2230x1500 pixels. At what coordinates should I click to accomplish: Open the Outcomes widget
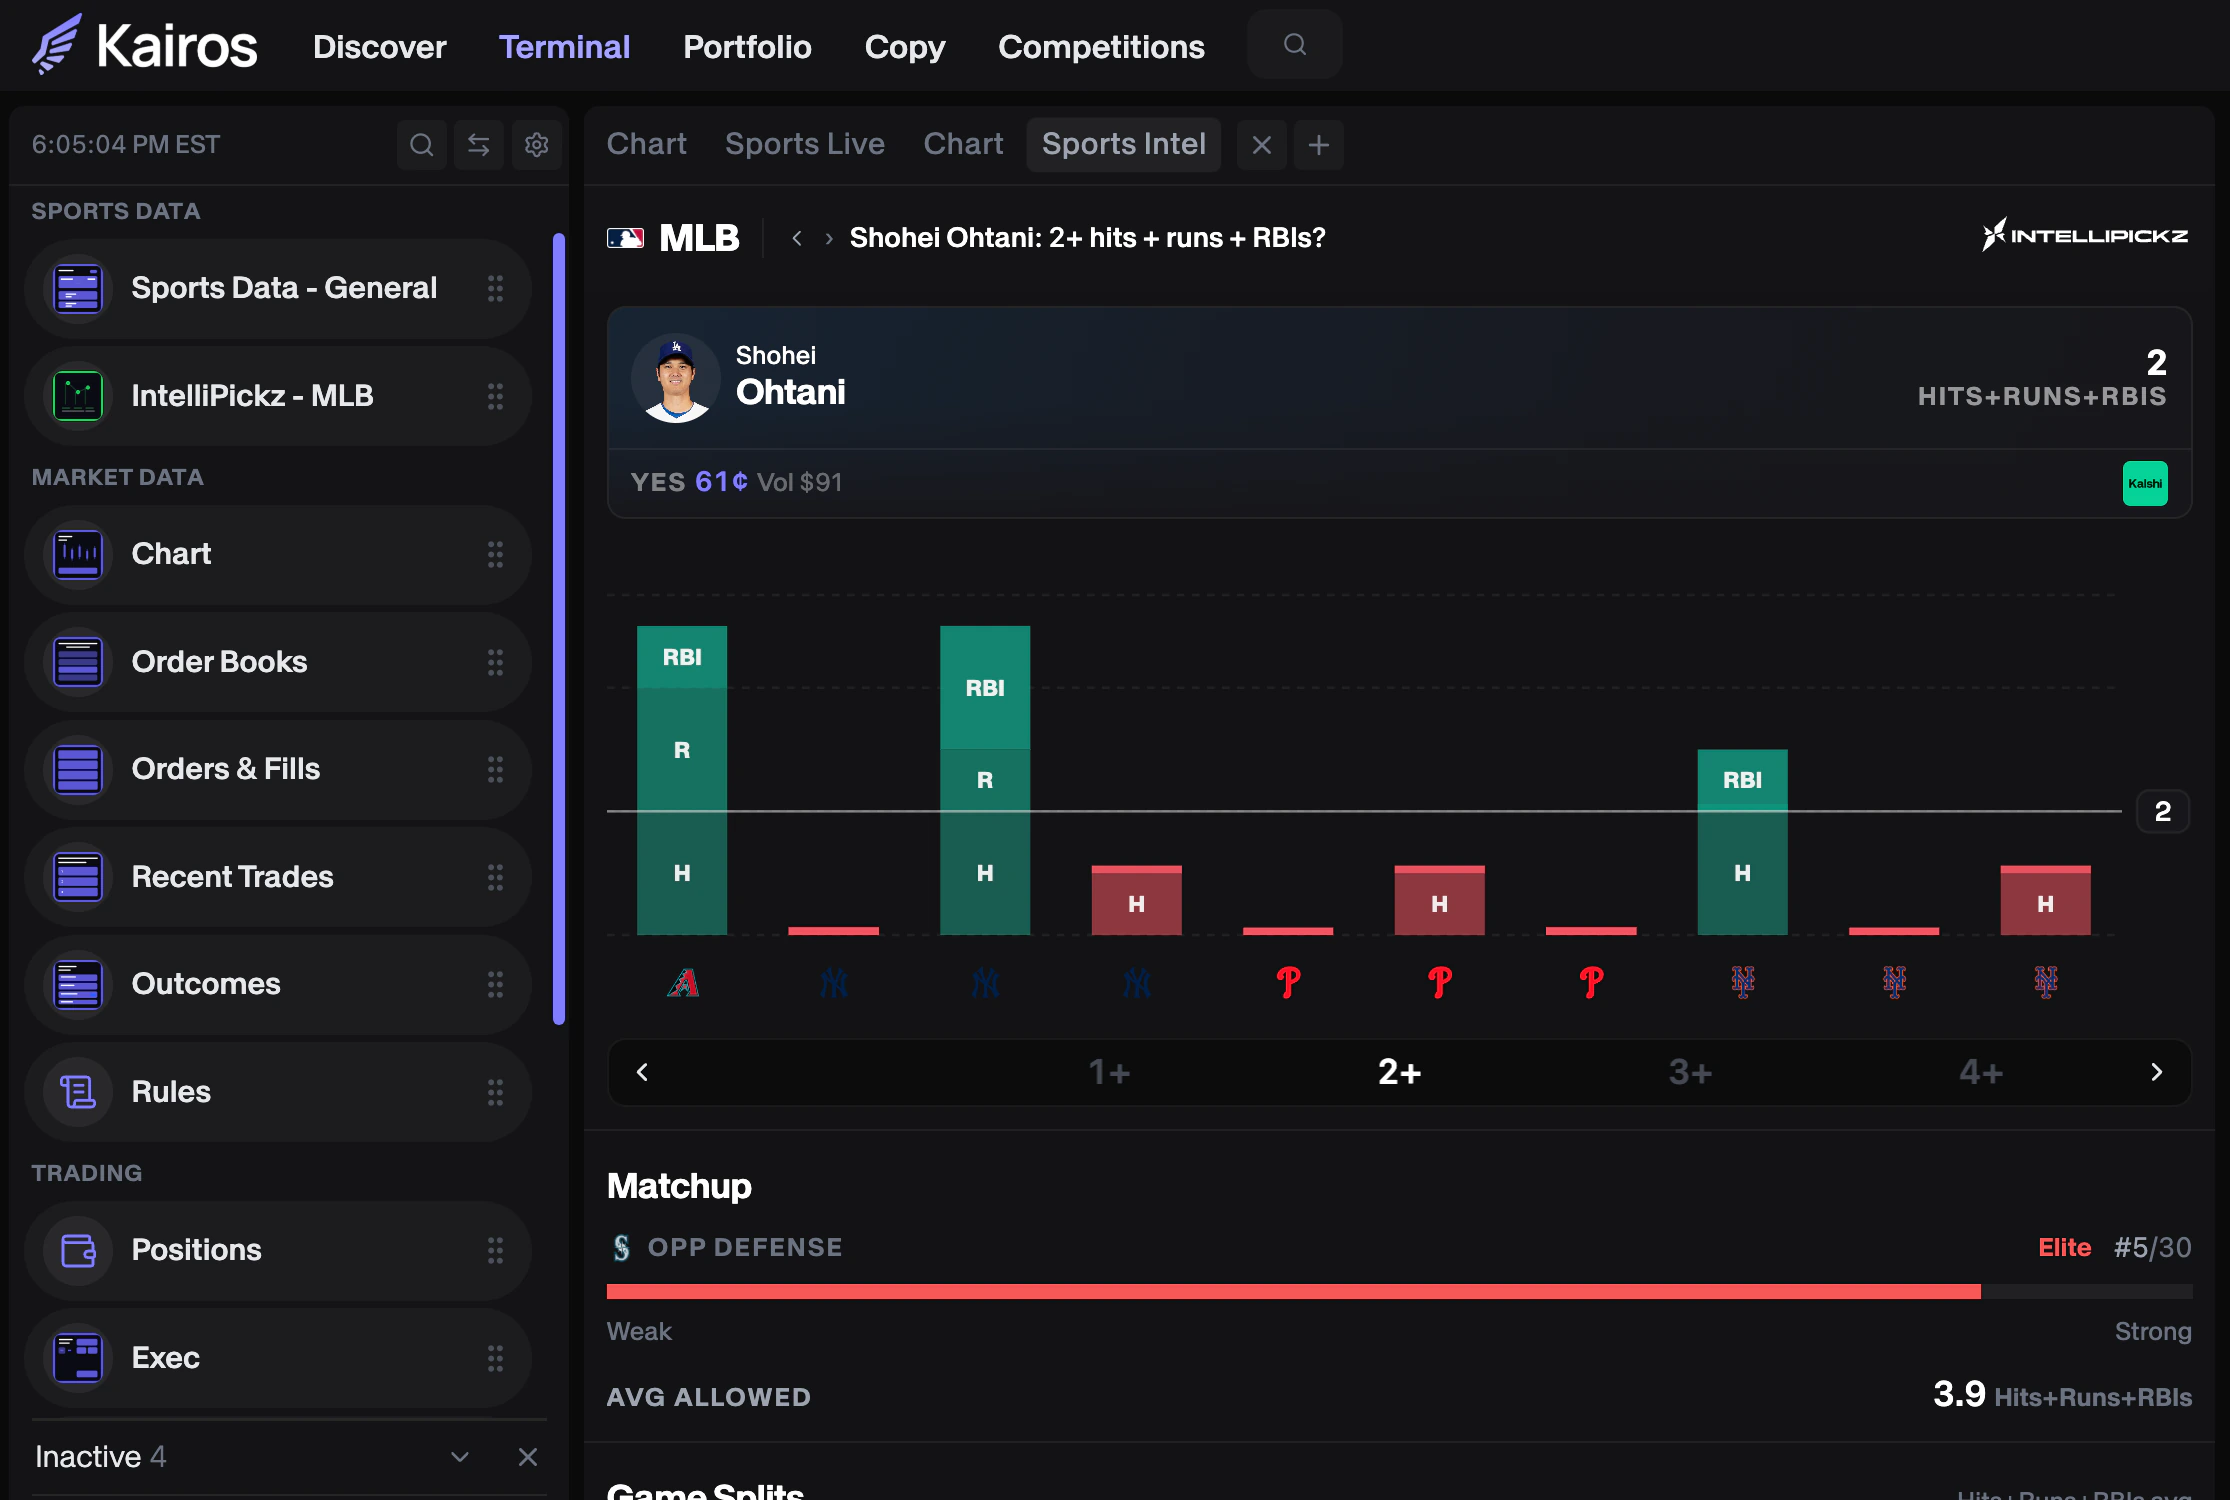277,984
